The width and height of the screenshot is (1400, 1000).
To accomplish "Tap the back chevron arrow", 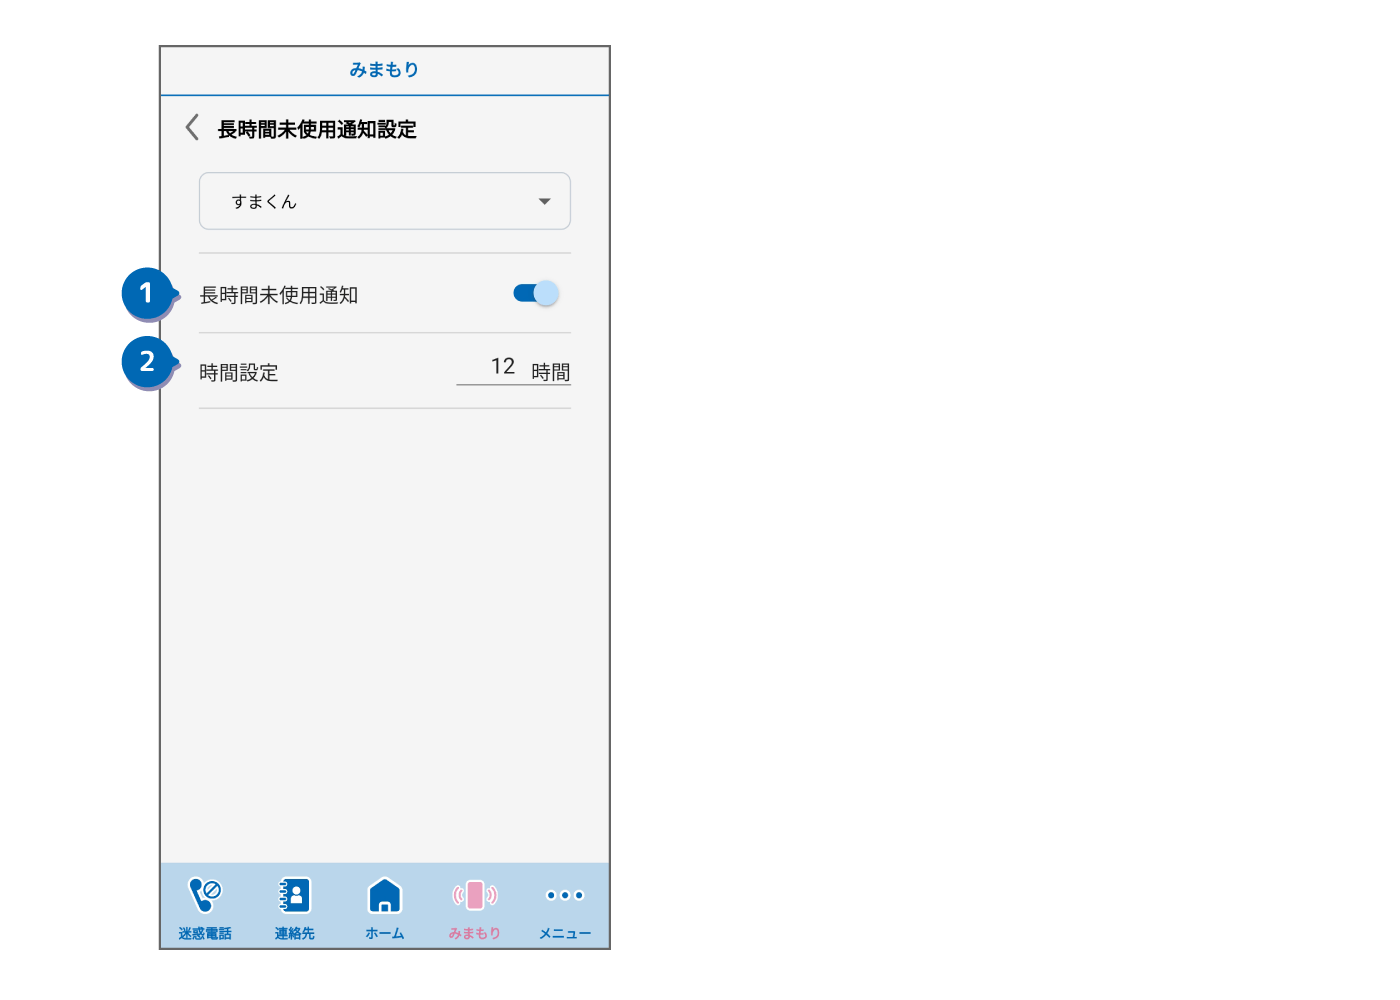I will (192, 128).
